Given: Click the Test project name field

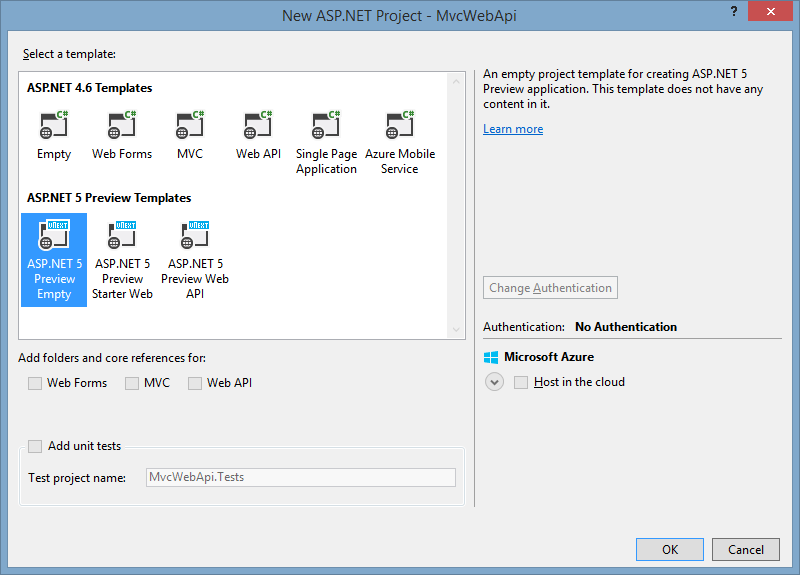Looking at the screenshot, I should click(x=301, y=478).
